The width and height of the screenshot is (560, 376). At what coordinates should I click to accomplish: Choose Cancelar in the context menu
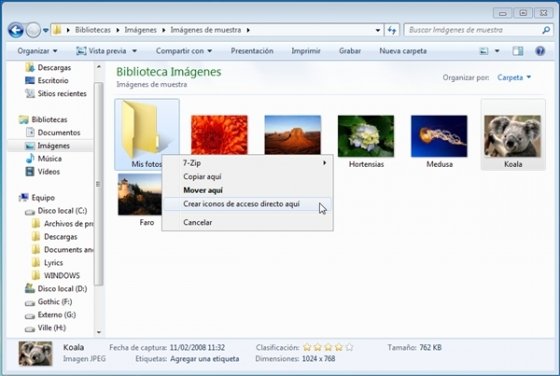[x=247, y=222]
